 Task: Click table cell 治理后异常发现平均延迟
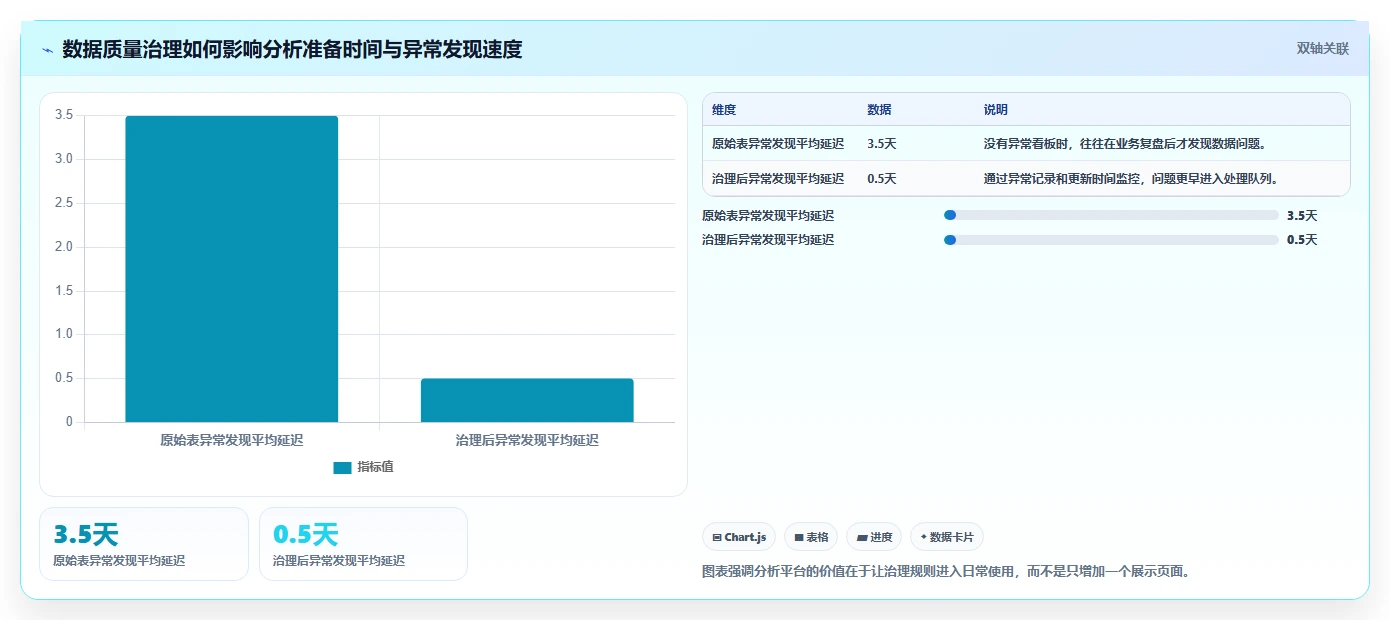778,179
